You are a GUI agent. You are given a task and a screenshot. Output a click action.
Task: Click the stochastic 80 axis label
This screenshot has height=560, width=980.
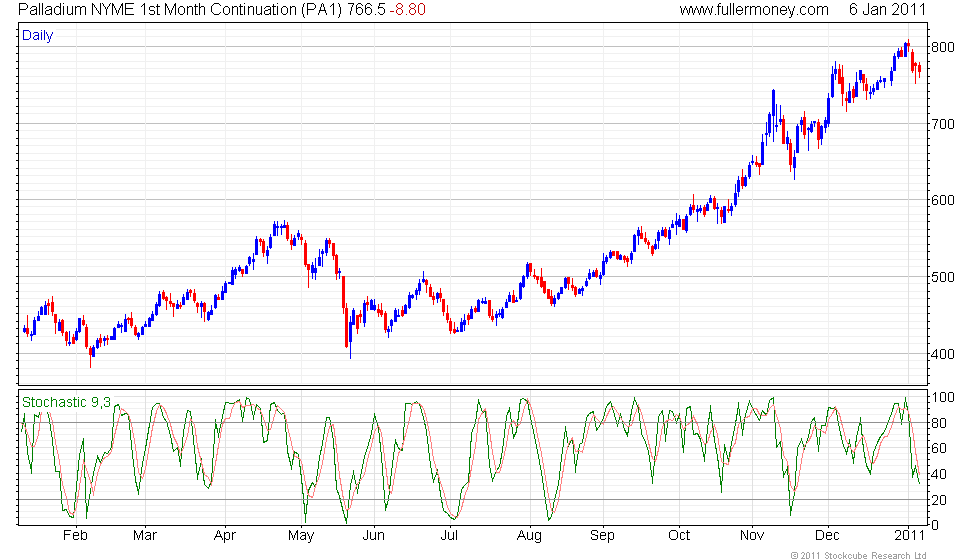coord(939,423)
